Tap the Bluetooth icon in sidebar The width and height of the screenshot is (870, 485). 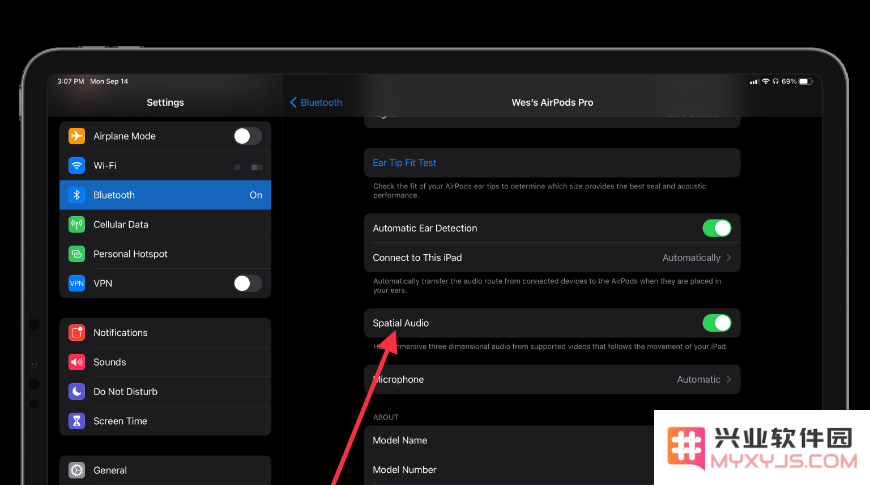77,195
